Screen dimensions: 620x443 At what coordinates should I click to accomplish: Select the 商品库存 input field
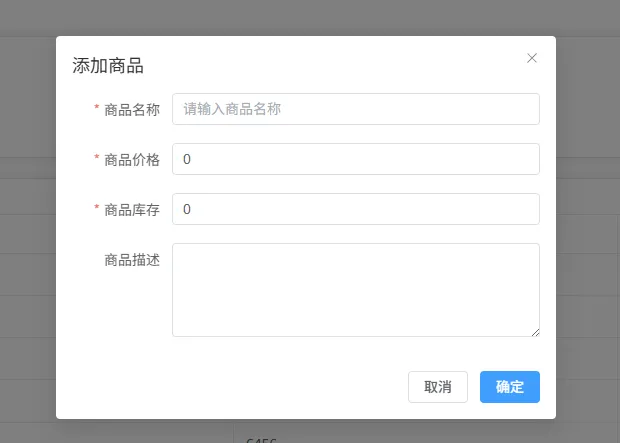(x=355, y=209)
